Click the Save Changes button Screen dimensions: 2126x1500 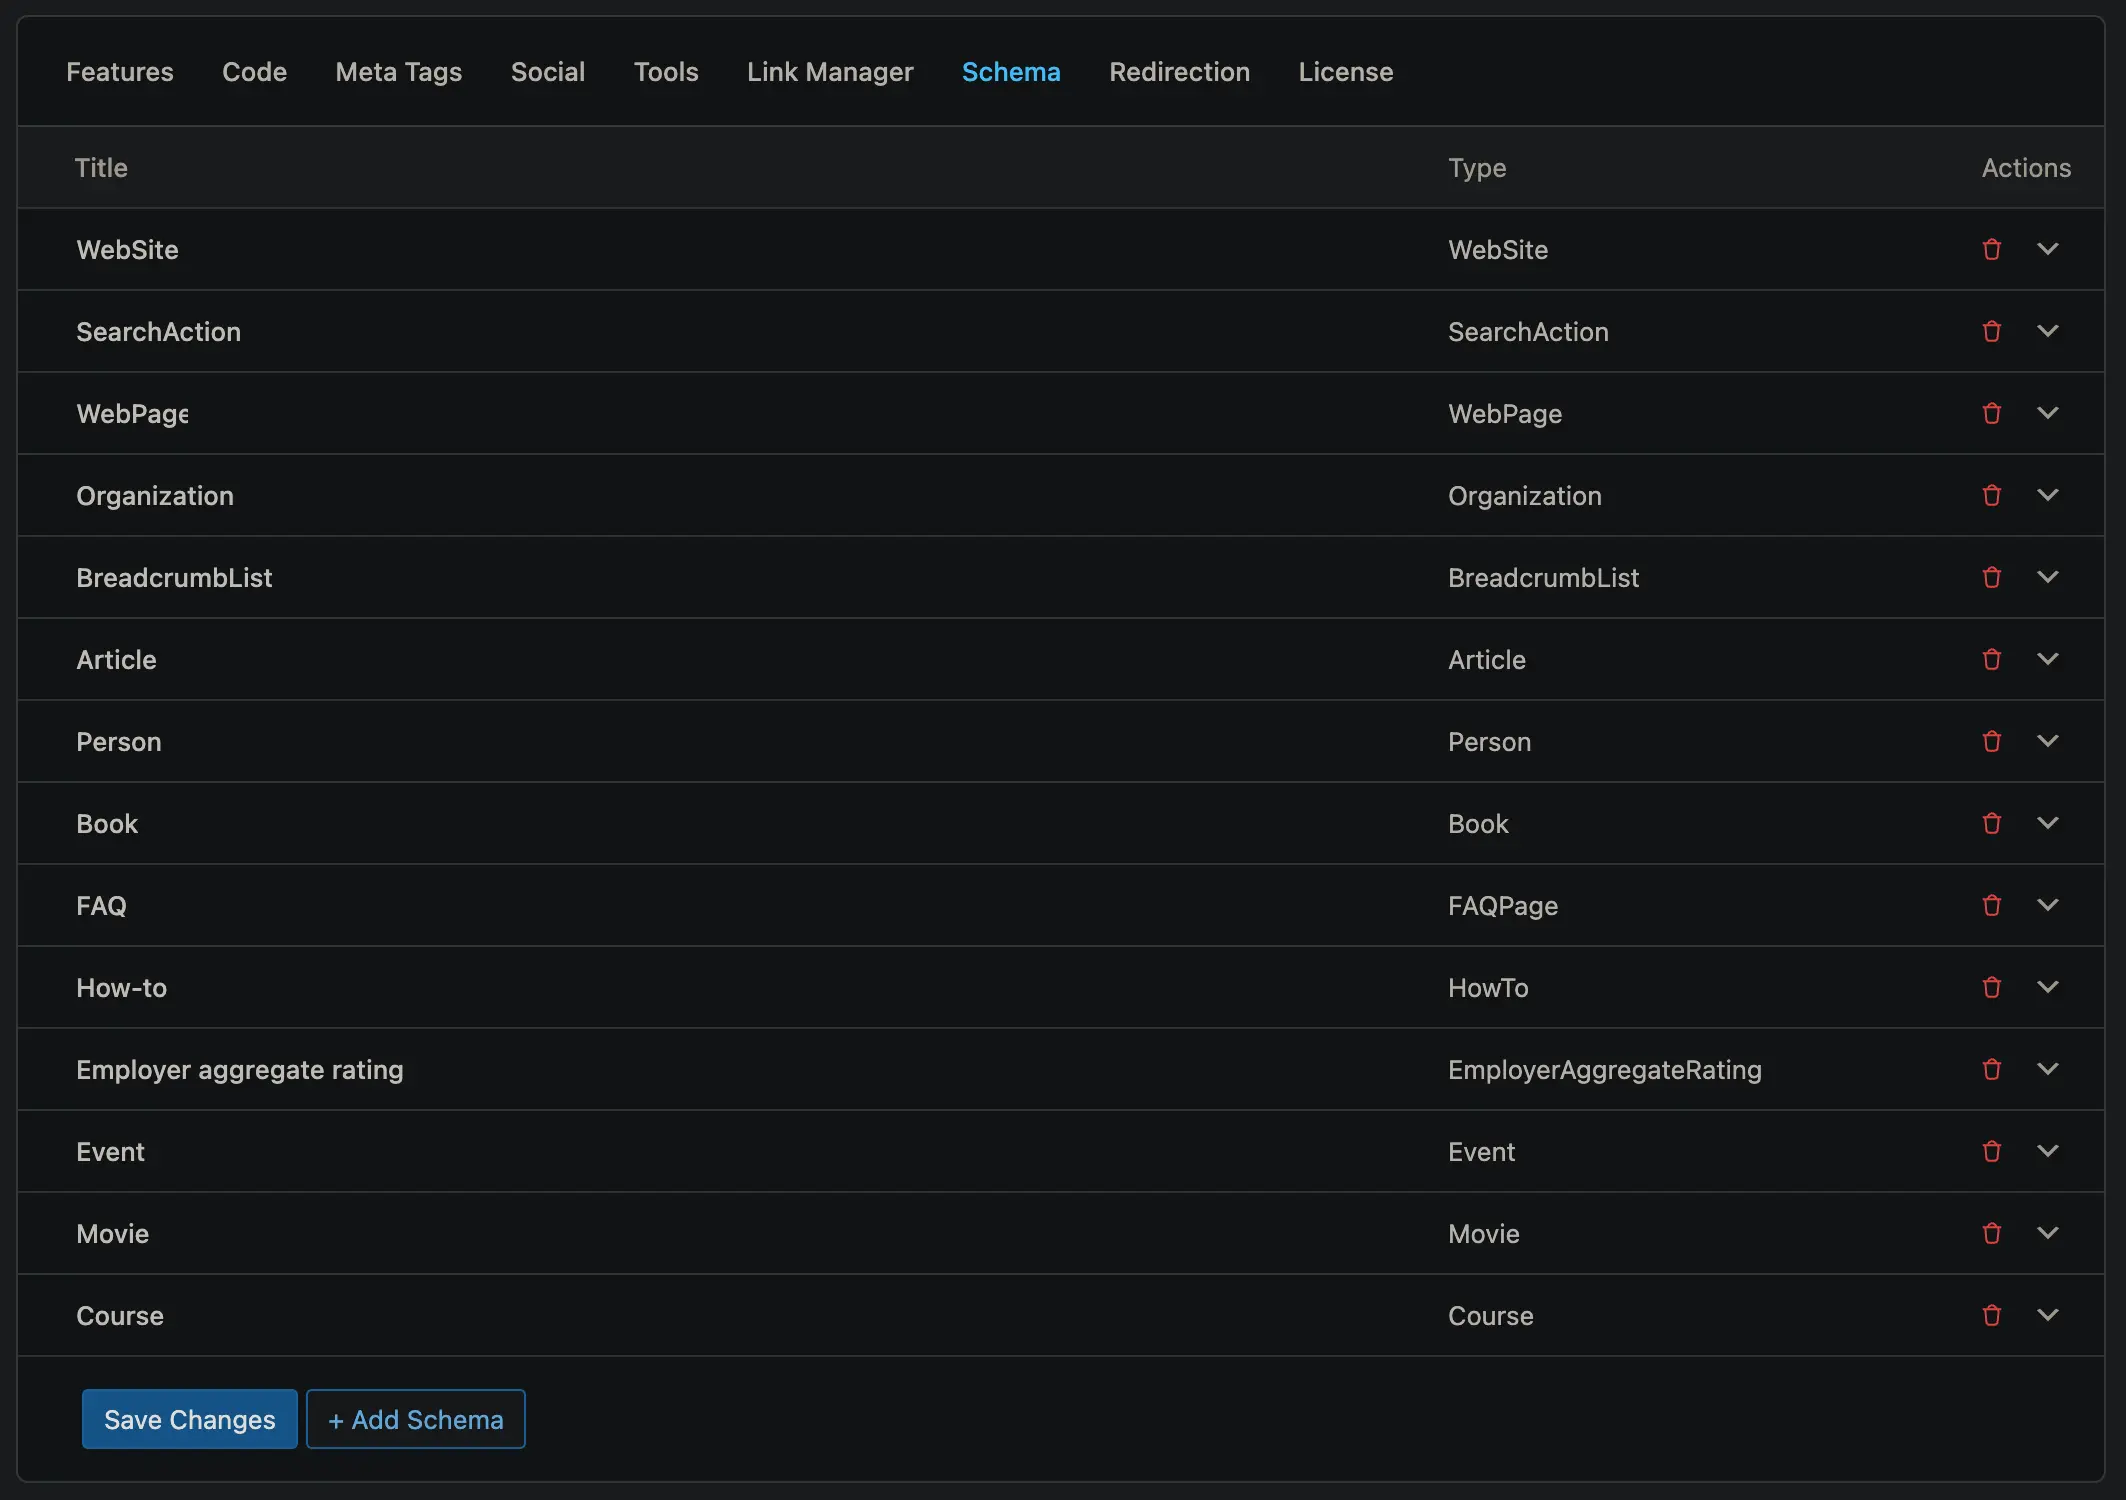(190, 1419)
